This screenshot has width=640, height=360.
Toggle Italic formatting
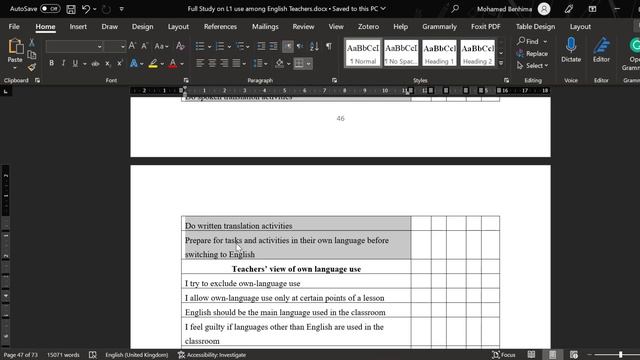pyautogui.click(x=63, y=64)
